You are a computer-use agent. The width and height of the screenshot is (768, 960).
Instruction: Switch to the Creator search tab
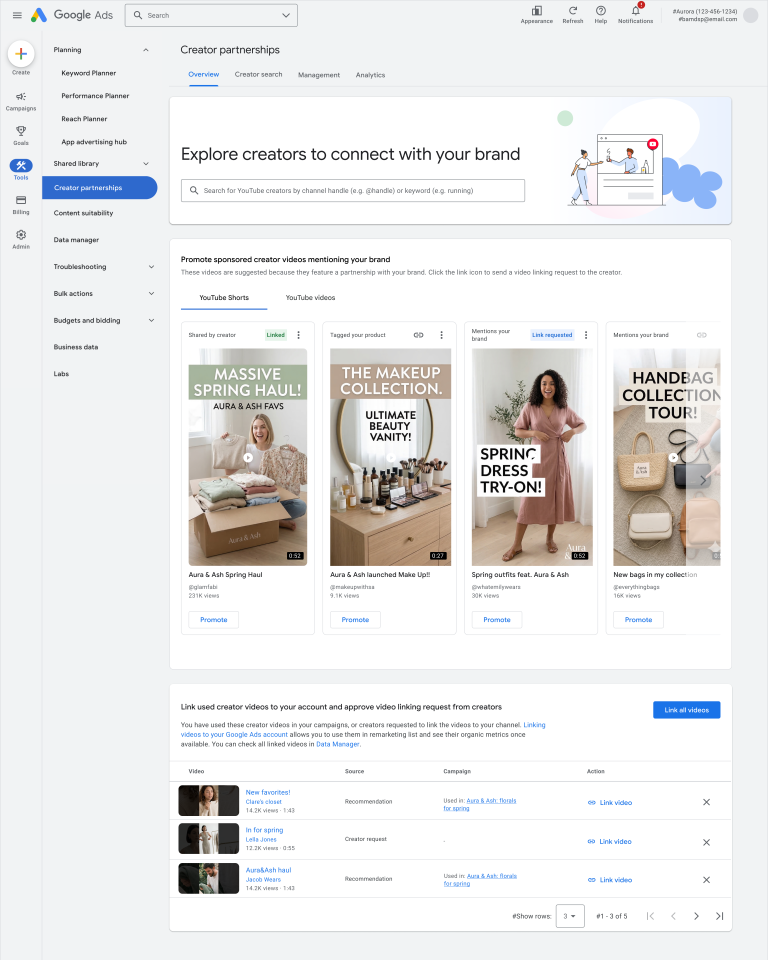[258, 74]
